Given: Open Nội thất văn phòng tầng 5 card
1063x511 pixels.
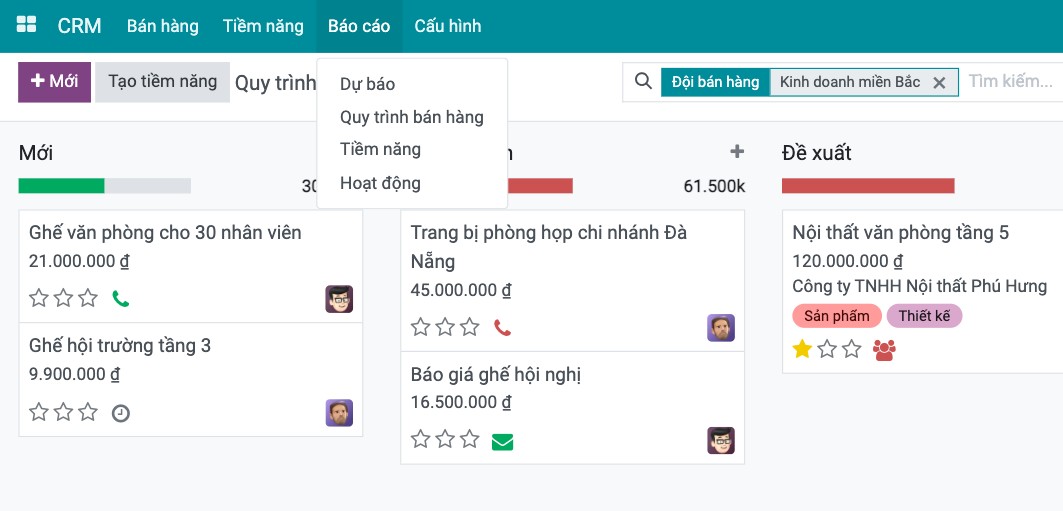Looking at the screenshot, I should pos(901,233).
